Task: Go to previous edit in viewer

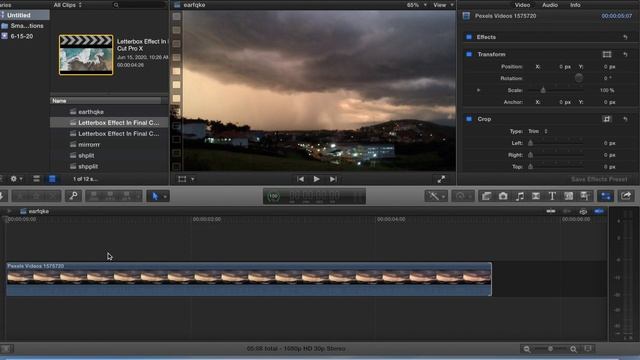Action: tap(300, 179)
